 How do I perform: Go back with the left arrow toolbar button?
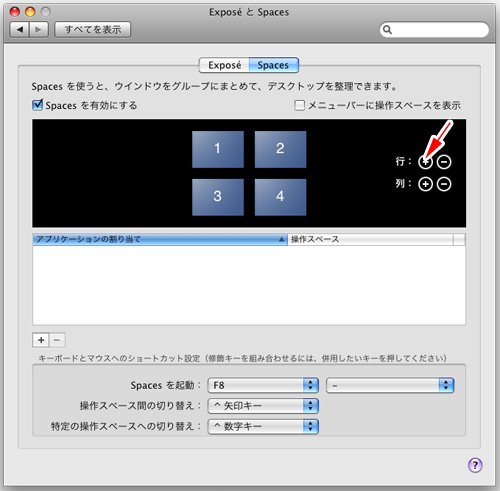coord(20,30)
